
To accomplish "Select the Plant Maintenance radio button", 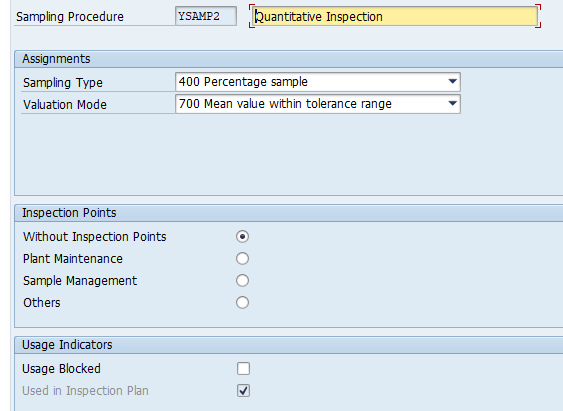I will point(242,258).
